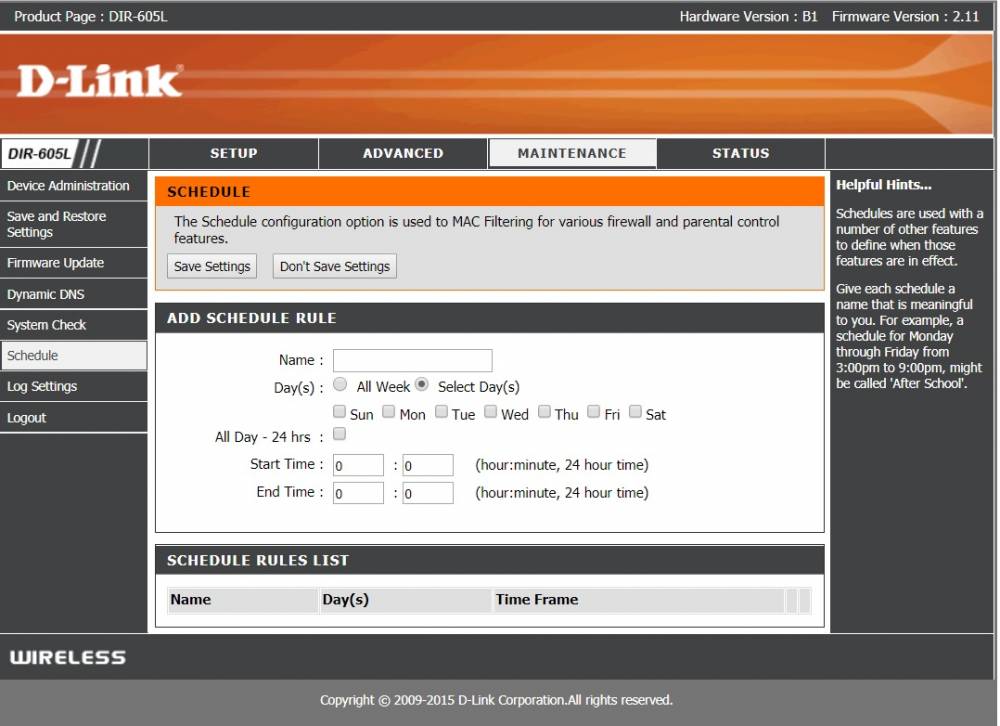Click the Save Settings button

click(212, 266)
